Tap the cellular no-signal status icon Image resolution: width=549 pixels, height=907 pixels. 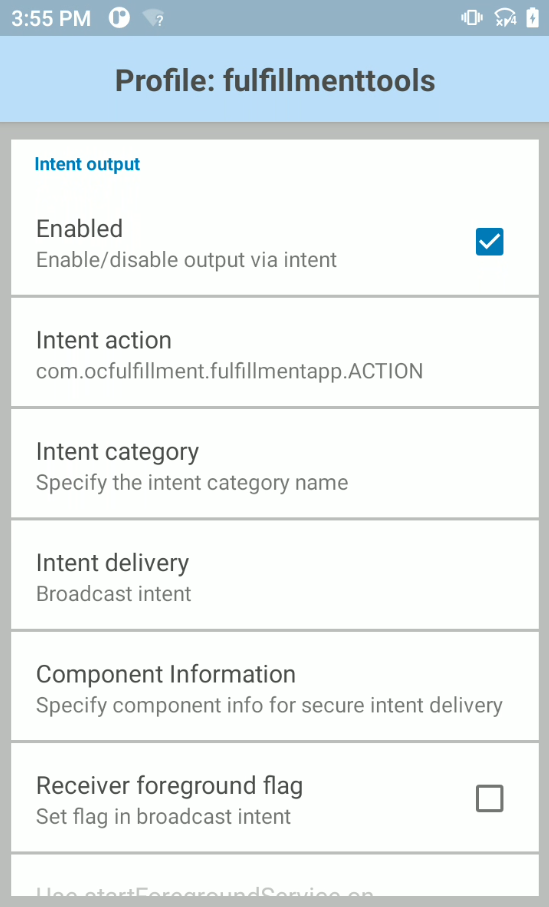(504, 18)
